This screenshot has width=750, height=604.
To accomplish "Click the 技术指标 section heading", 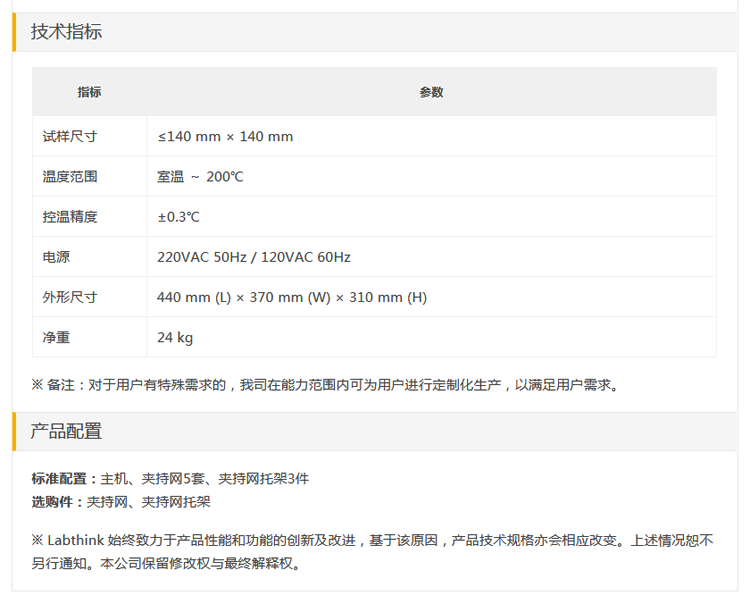I will (x=66, y=32).
